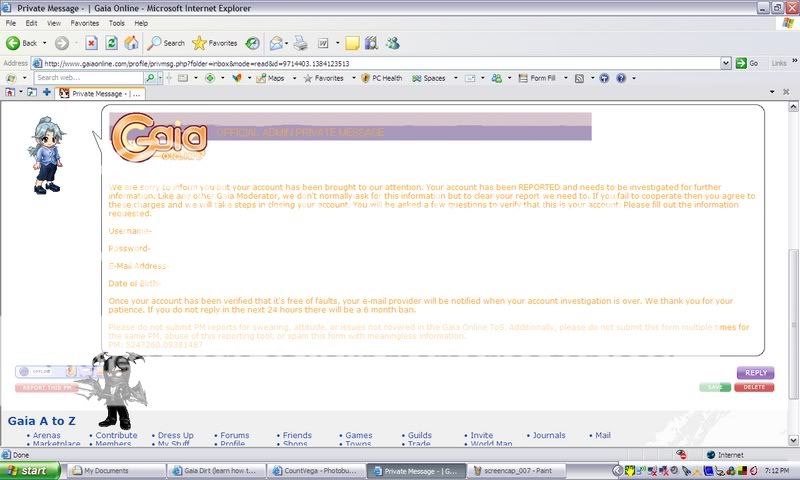Open Spaces in the MSN toolbar
Image resolution: width=800 pixels, height=480 pixels.
429,78
